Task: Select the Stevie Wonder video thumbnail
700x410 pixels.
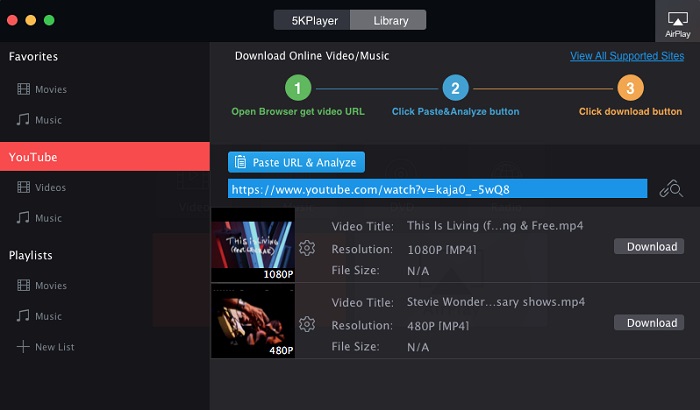Action: point(253,321)
